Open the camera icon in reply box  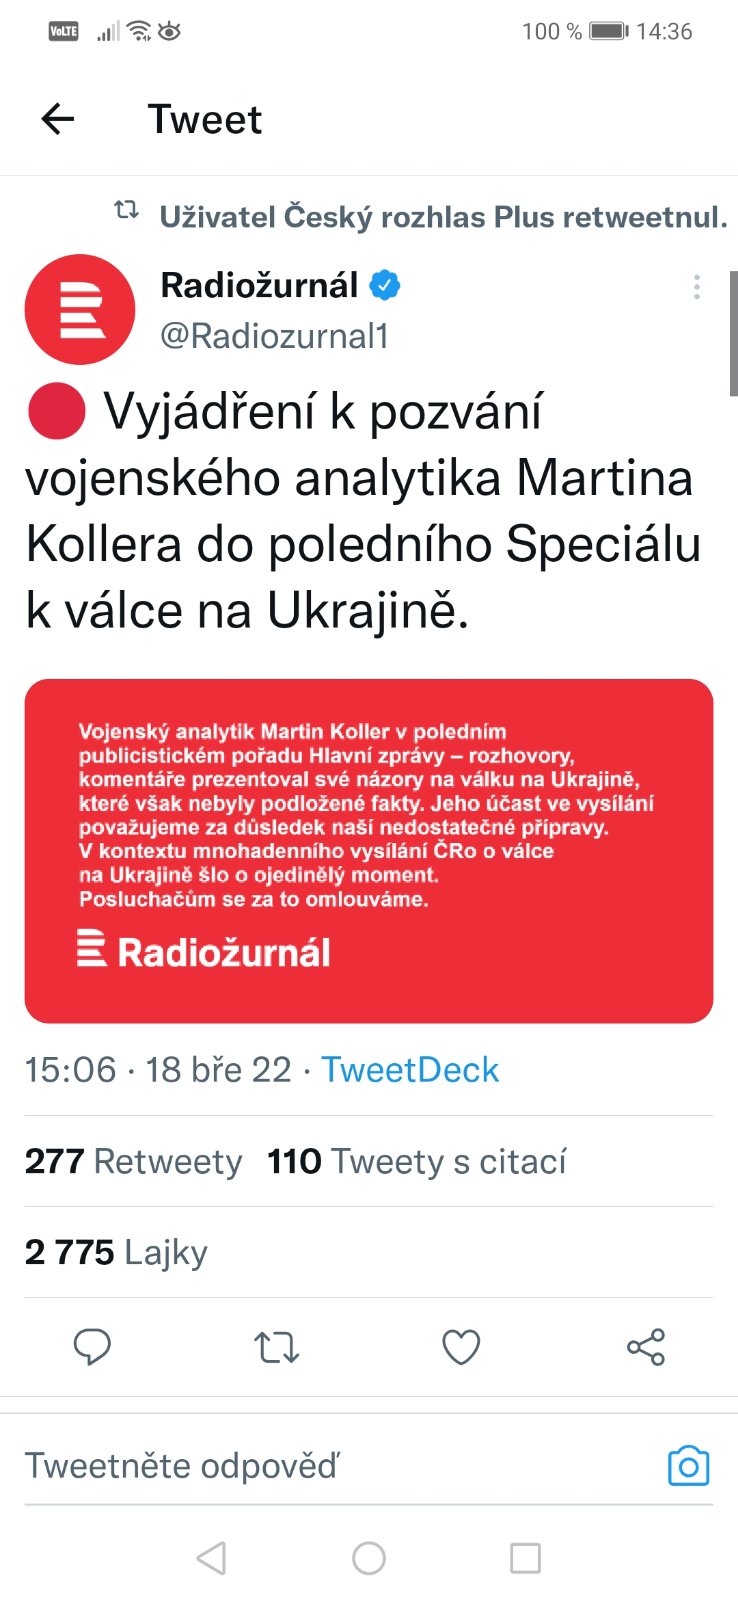tap(688, 1466)
